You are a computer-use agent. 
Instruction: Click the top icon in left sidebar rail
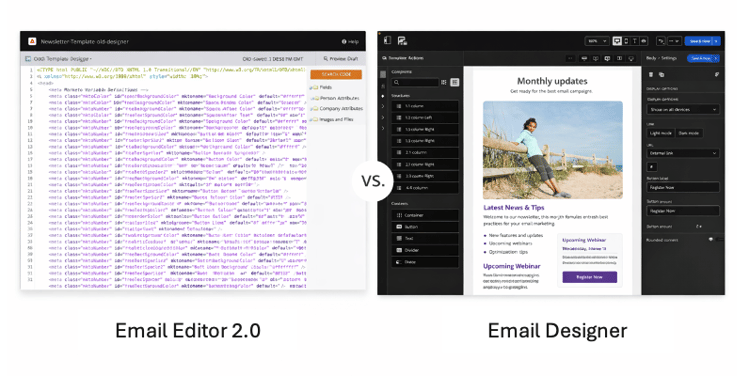click(383, 75)
